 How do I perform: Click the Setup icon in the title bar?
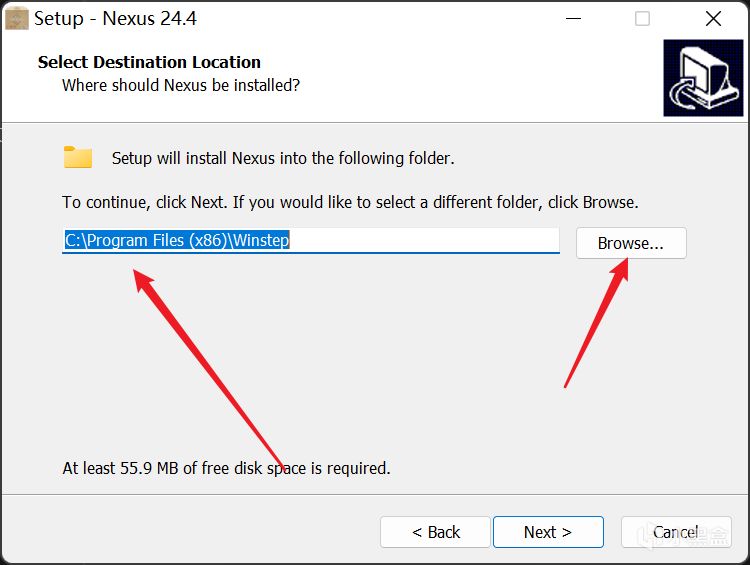click(17, 18)
